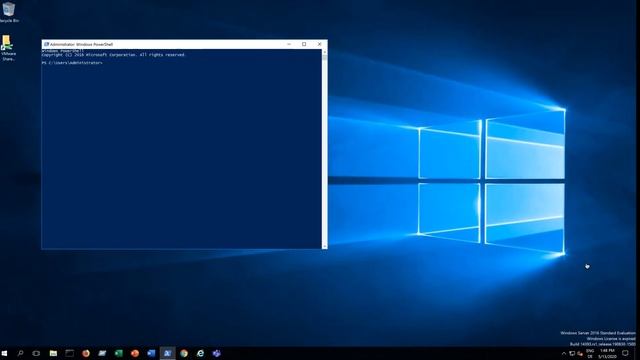Close the Administrator PowerShell window
The width and height of the screenshot is (640, 360).
tap(319, 44)
